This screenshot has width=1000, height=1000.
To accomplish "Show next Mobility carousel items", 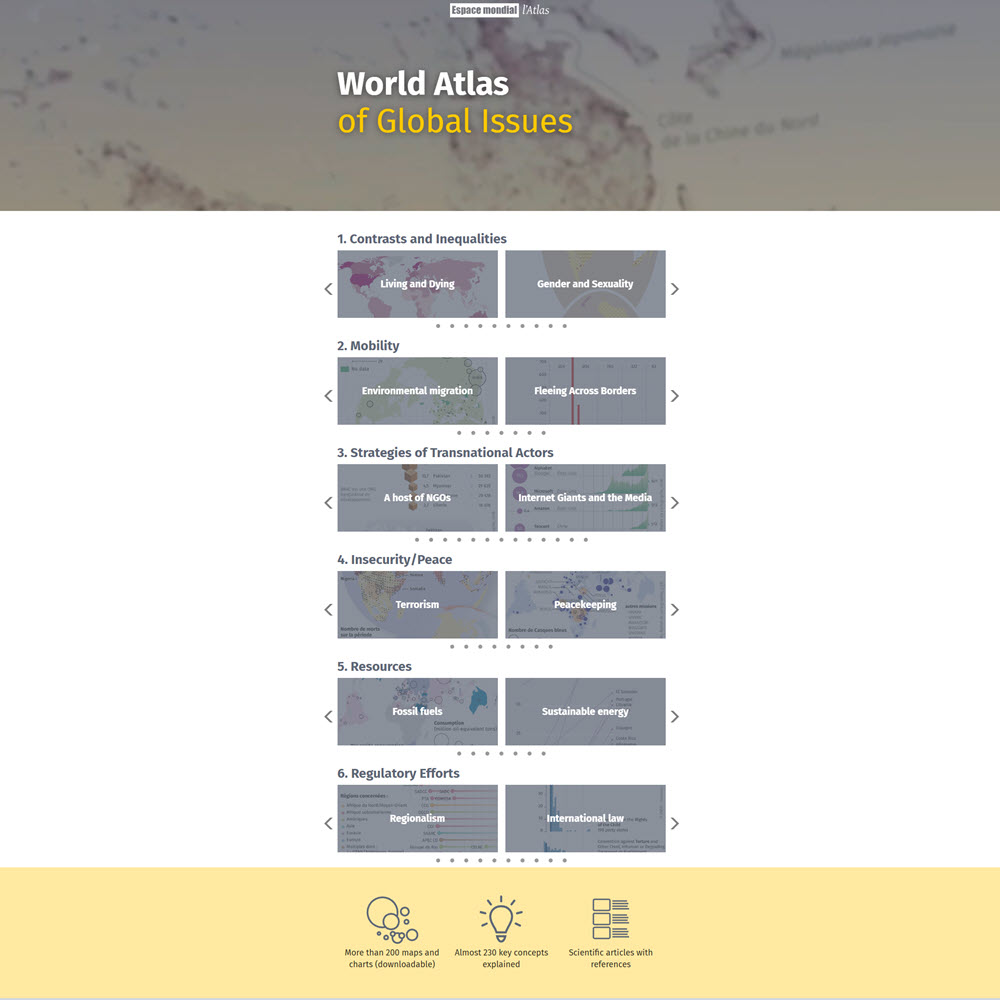I will [675, 396].
